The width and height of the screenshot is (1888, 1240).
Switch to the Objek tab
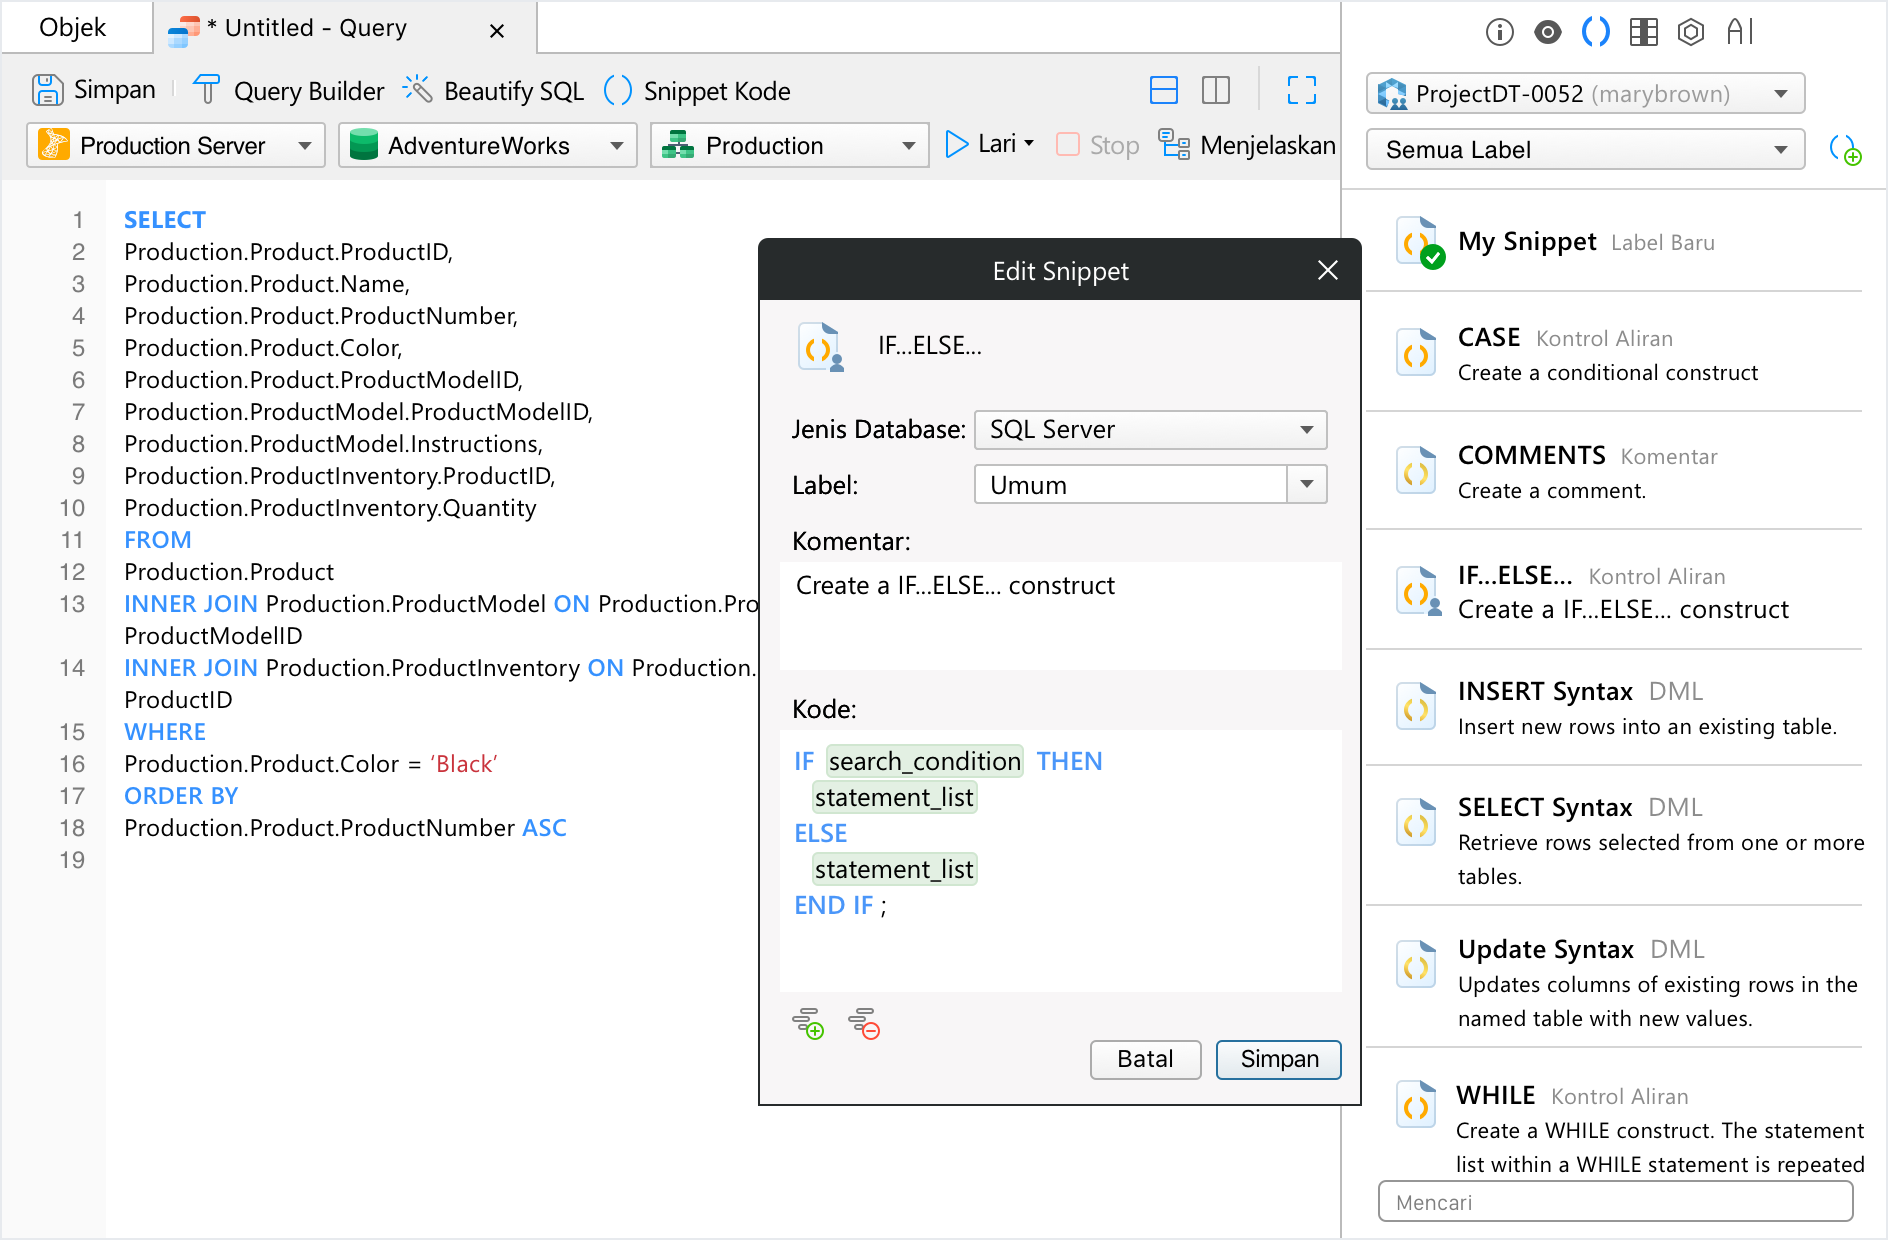(x=73, y=28)
